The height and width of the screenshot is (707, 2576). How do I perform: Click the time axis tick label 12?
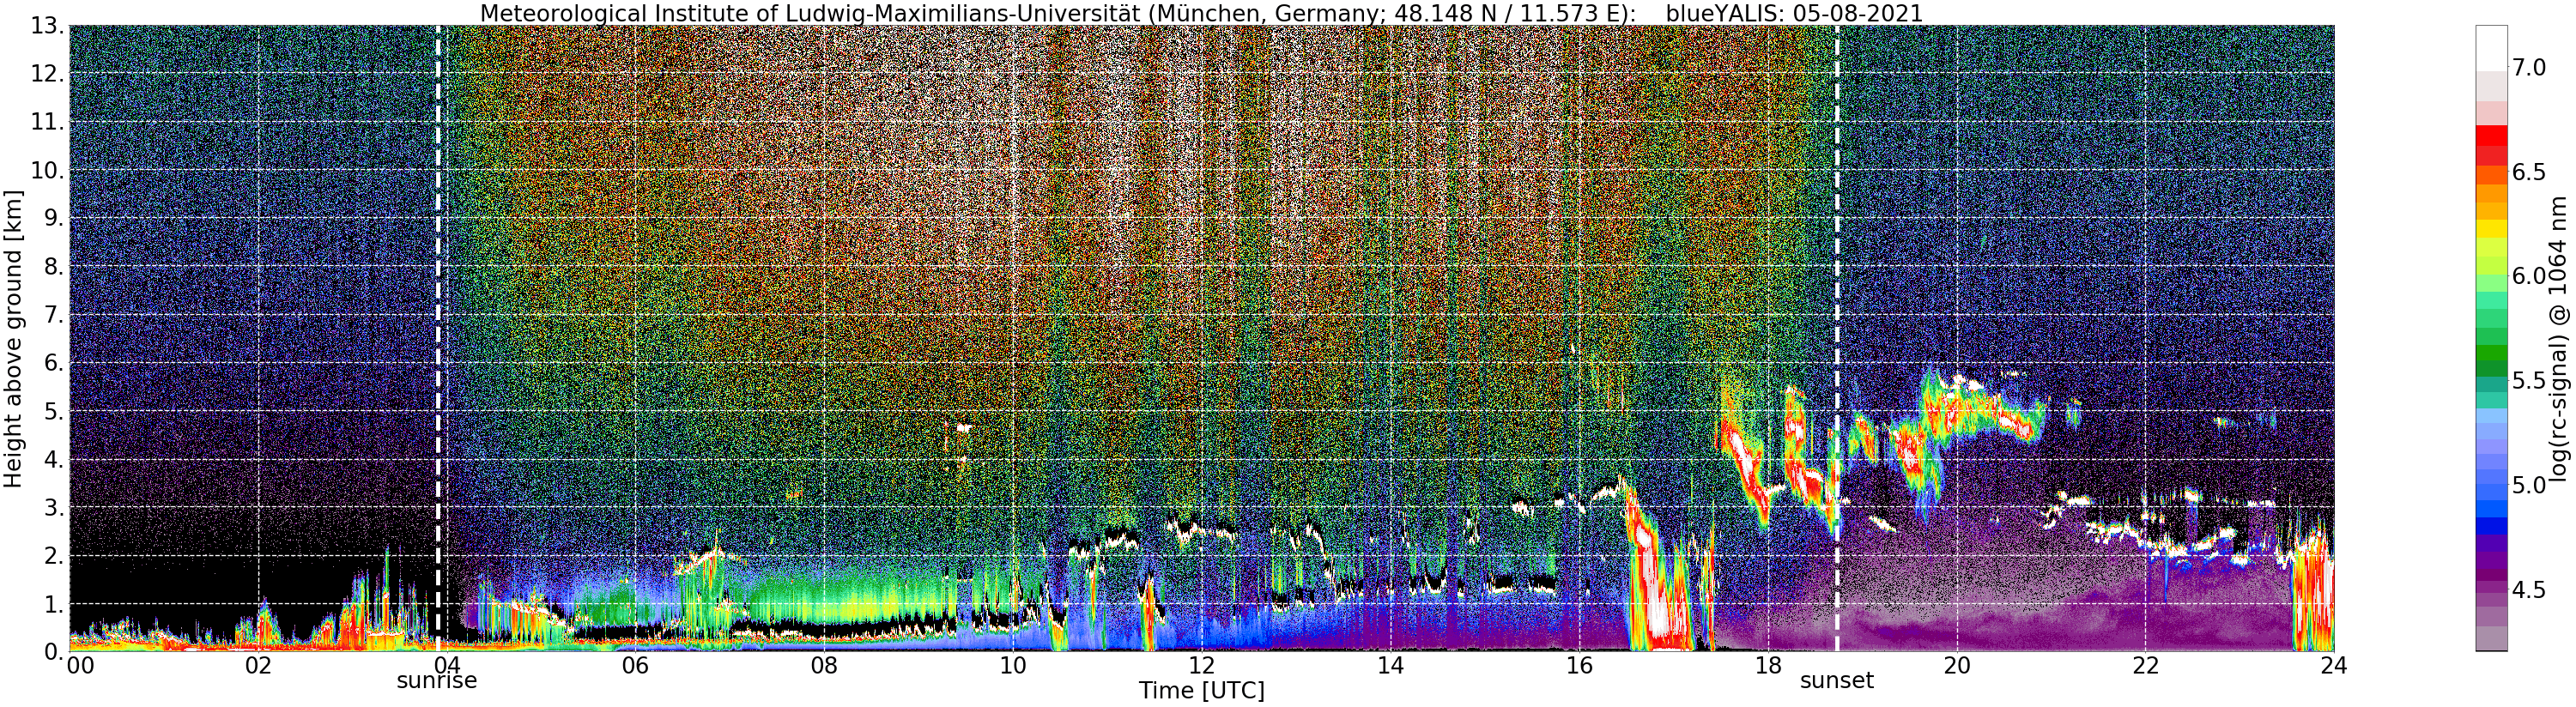pos(1201,666)
